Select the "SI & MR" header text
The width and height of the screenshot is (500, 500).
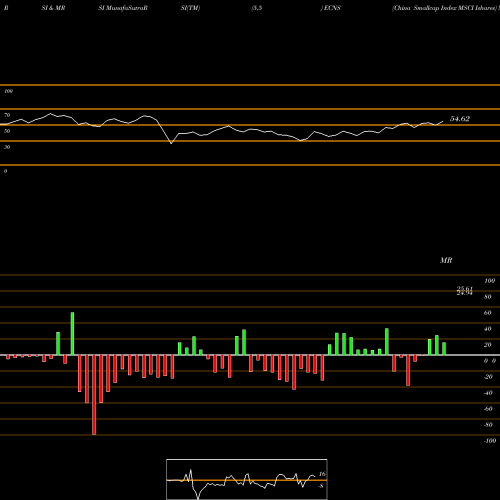pyautogui.click(x=53, y=8)
